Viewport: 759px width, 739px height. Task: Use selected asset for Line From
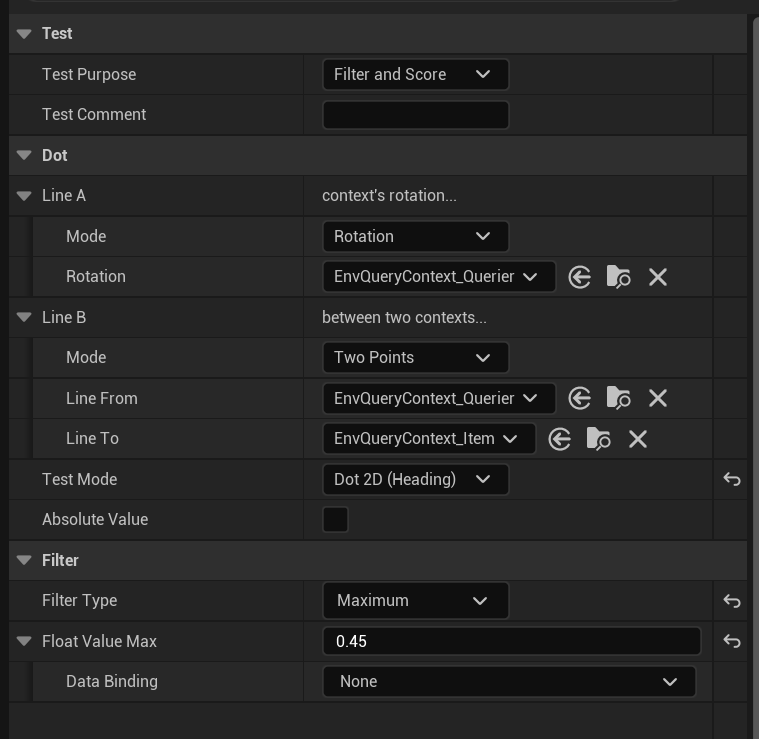pyautogui.click(x=579, y=398)
